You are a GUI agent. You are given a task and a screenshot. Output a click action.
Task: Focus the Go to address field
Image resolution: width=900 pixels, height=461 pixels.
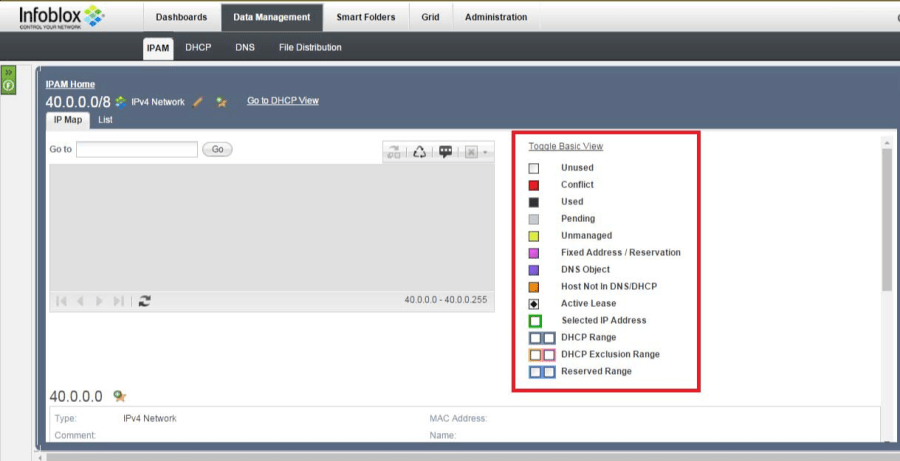click(137, 149)
